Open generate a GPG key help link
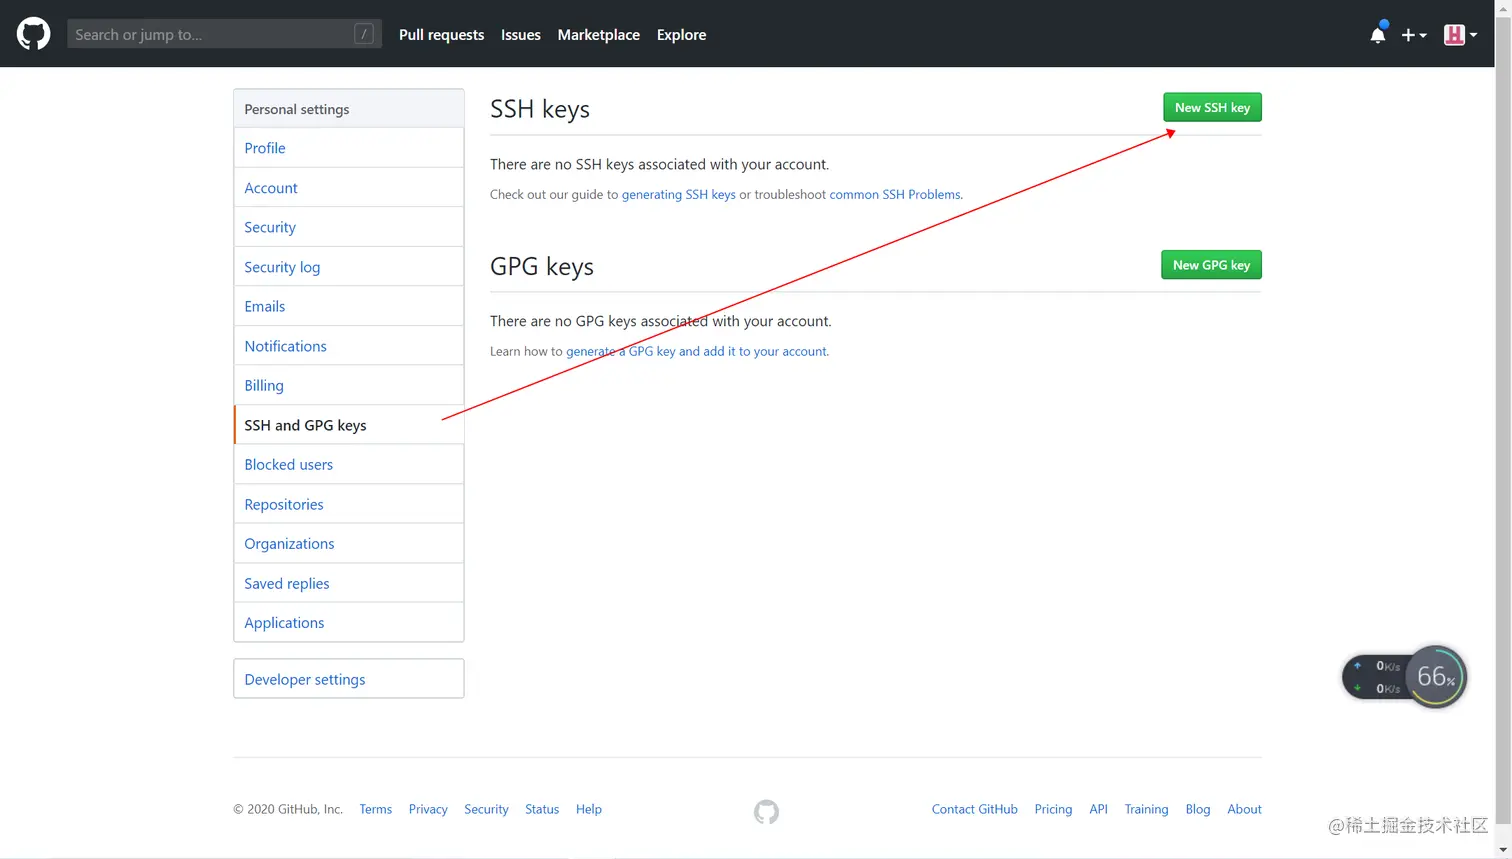The image size is (1512, 859). point(697,351)
